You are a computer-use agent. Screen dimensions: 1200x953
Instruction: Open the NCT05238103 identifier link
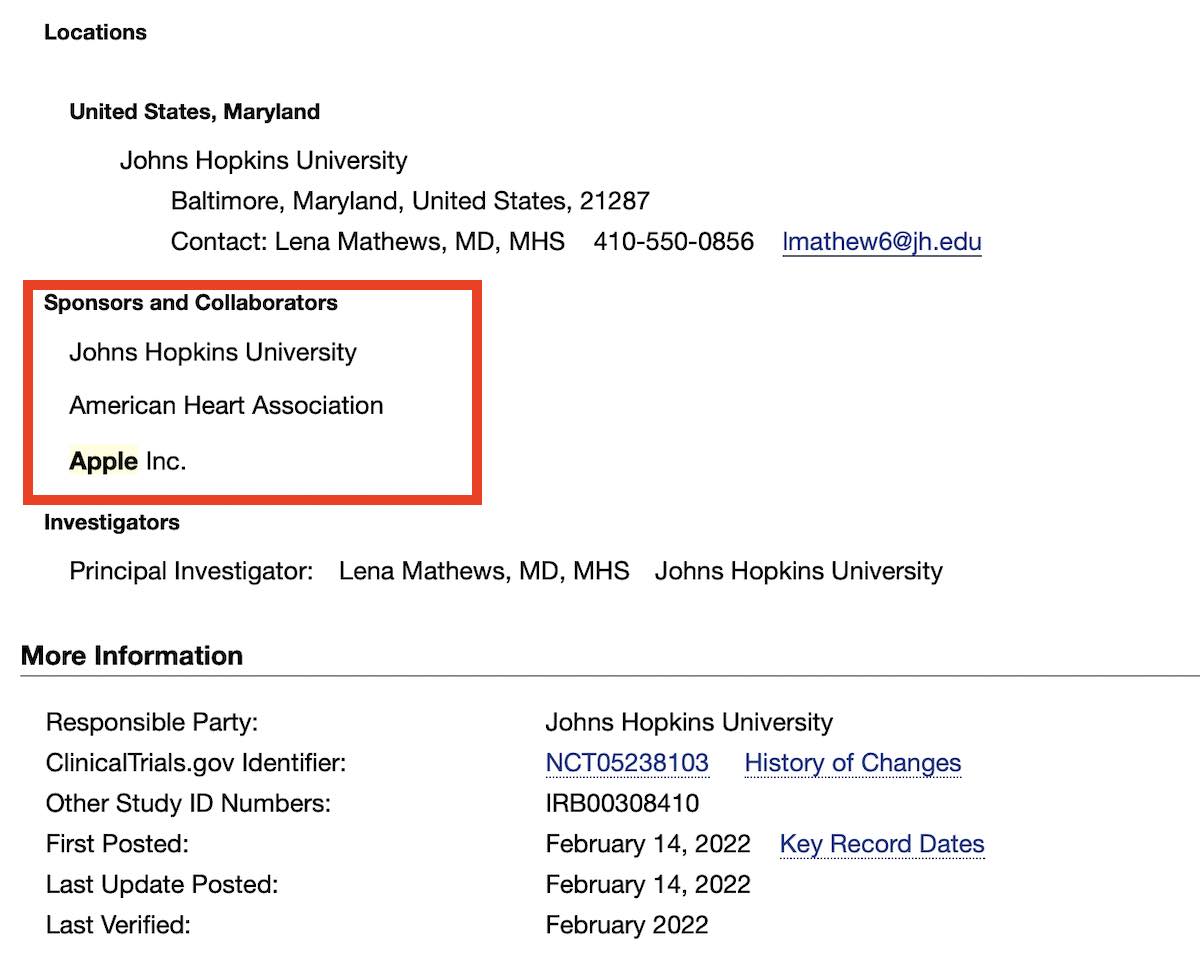pyautogui.click(x=627, y=763)
